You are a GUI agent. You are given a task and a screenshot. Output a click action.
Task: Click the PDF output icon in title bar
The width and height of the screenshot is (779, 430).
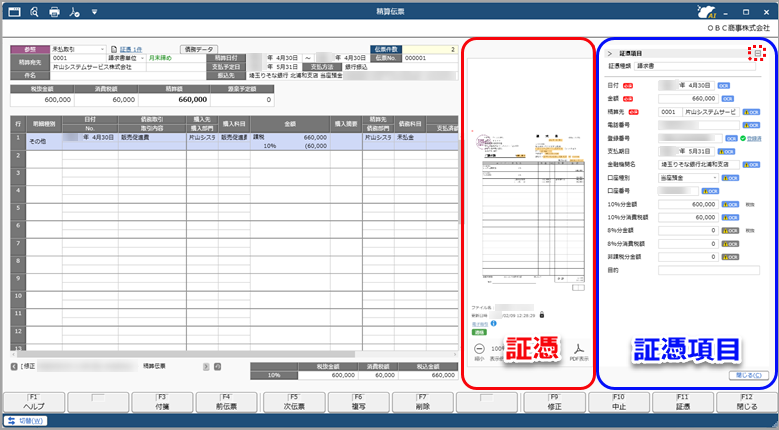[x=75, y=12]
